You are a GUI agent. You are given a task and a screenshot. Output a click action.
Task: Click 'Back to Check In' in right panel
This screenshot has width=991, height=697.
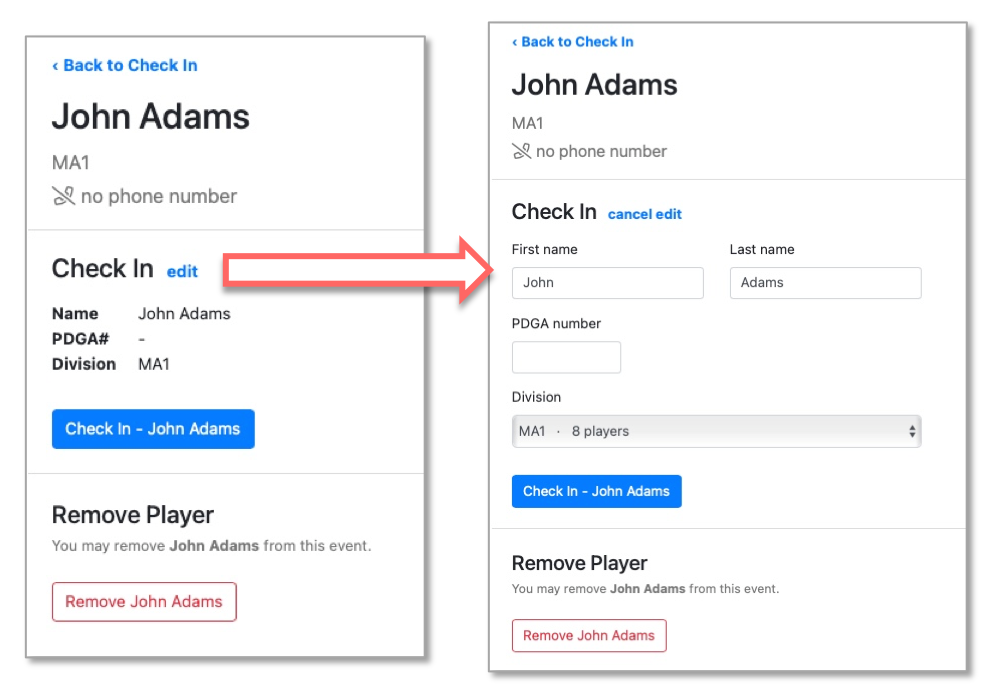pos(573,42)
